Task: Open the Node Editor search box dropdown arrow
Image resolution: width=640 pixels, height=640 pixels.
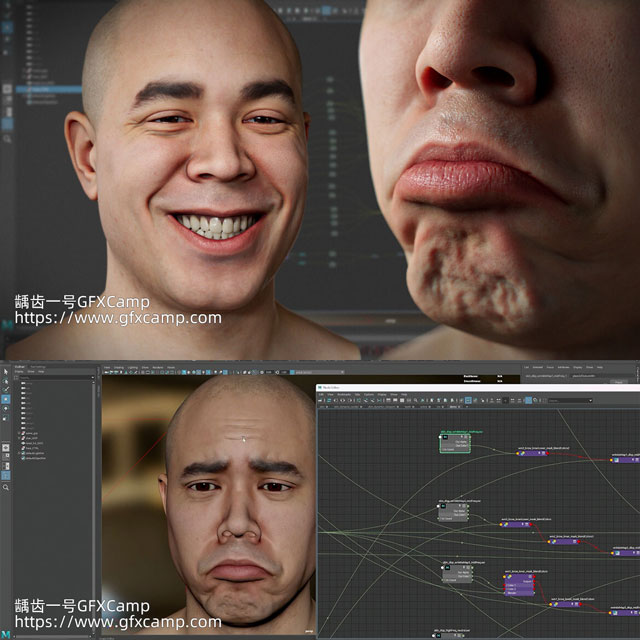Action: pos(591,400)
